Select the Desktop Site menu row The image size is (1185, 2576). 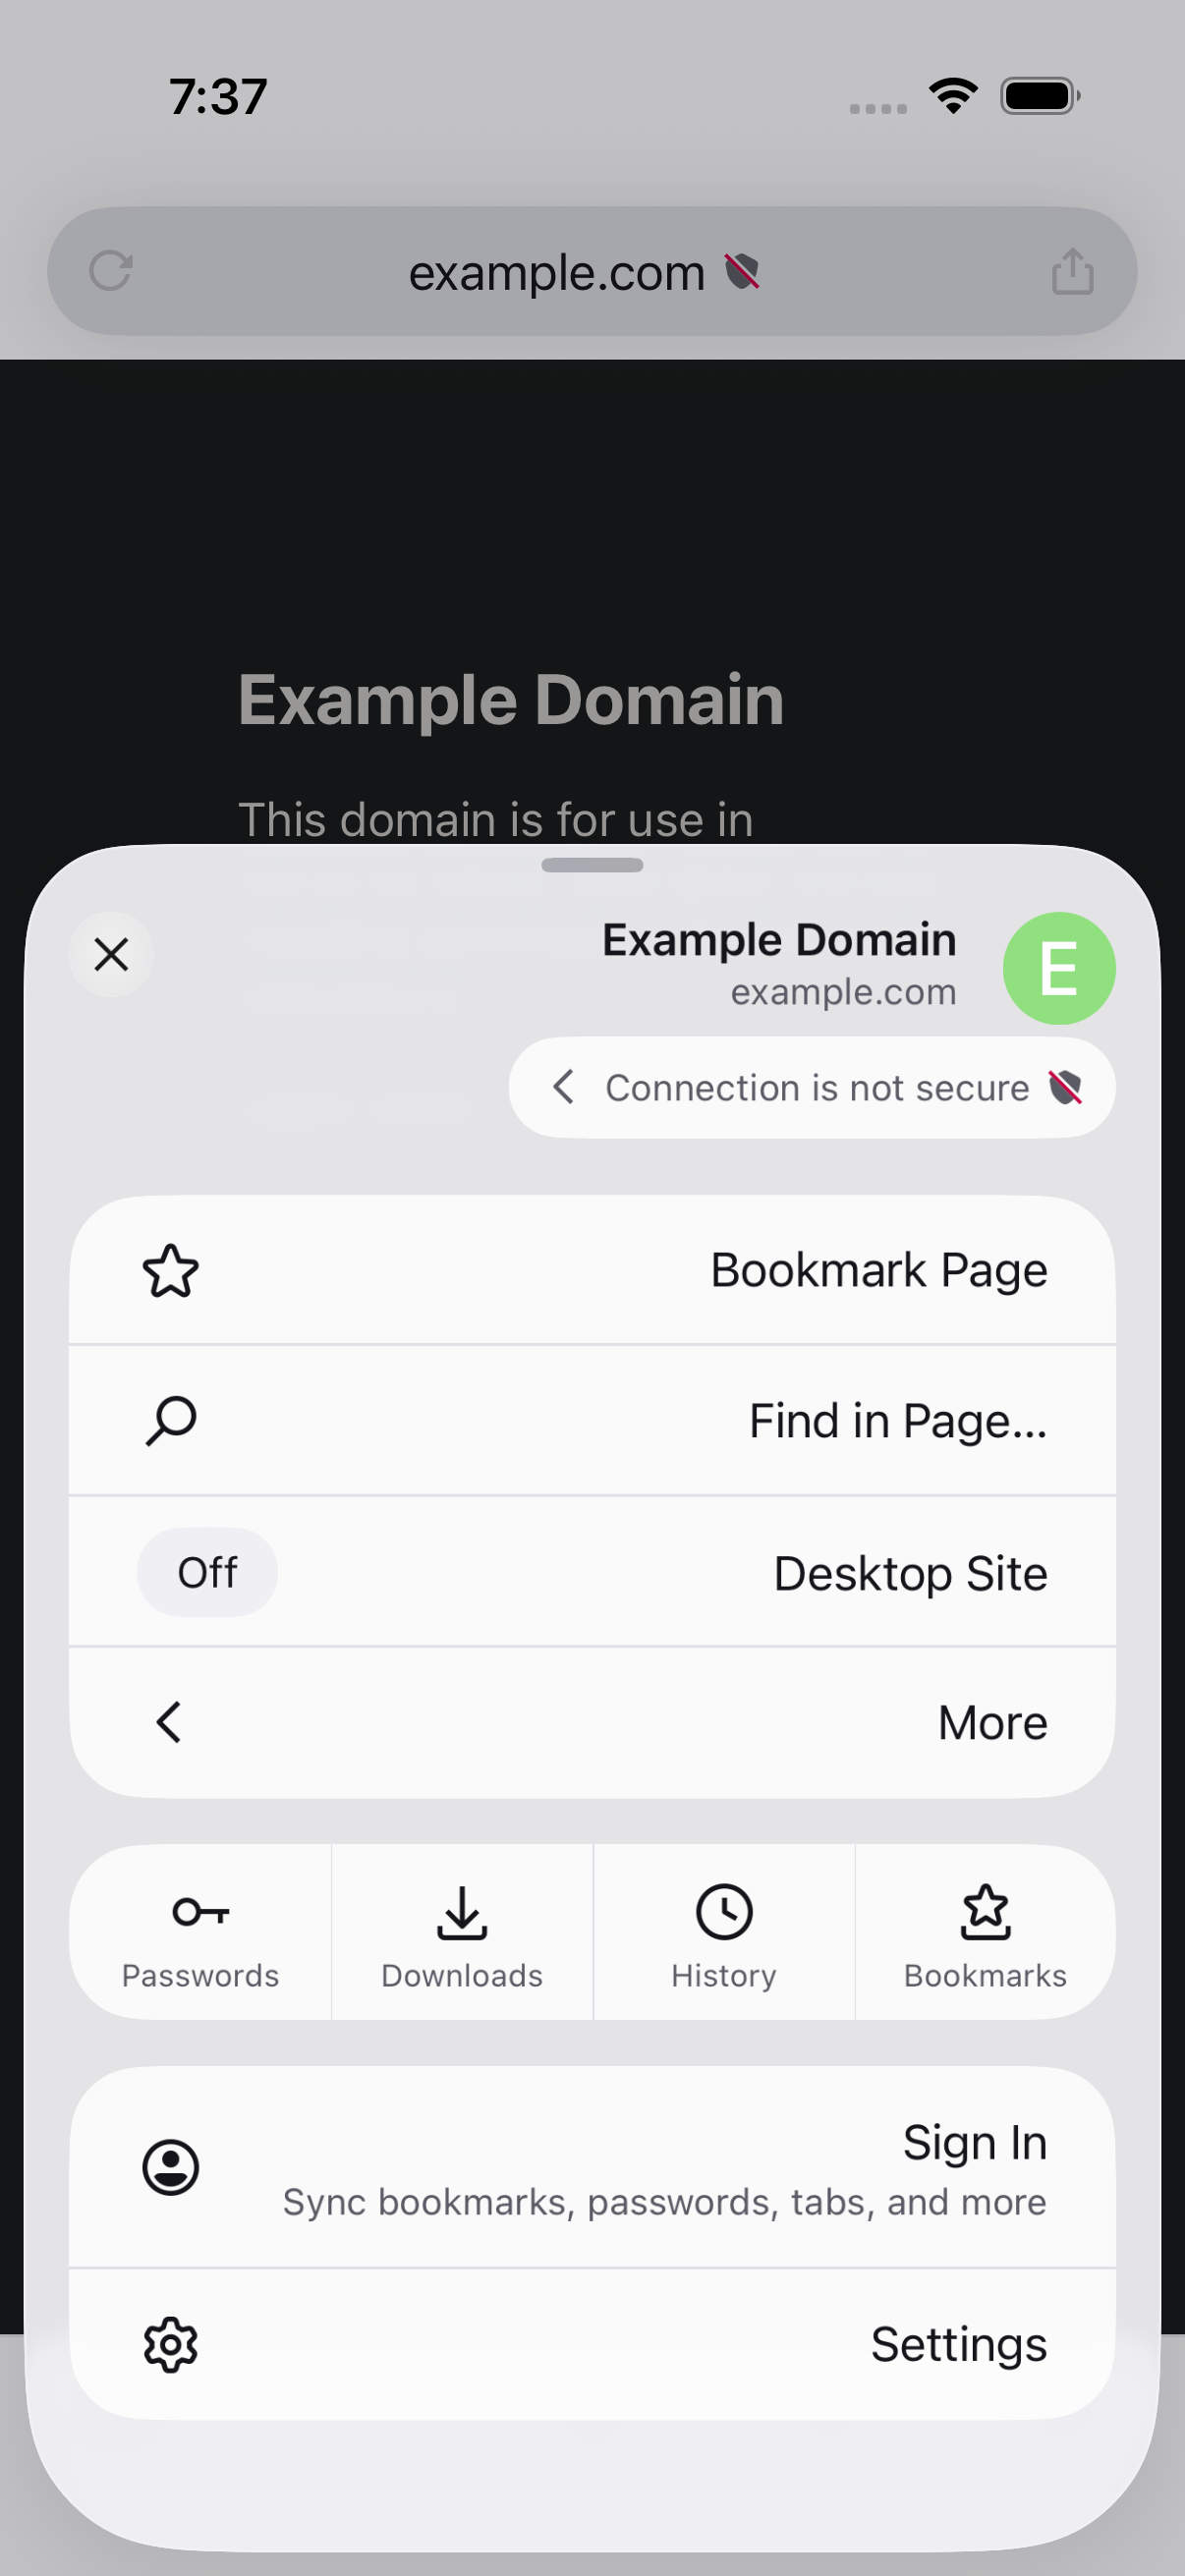[592, 1572]
